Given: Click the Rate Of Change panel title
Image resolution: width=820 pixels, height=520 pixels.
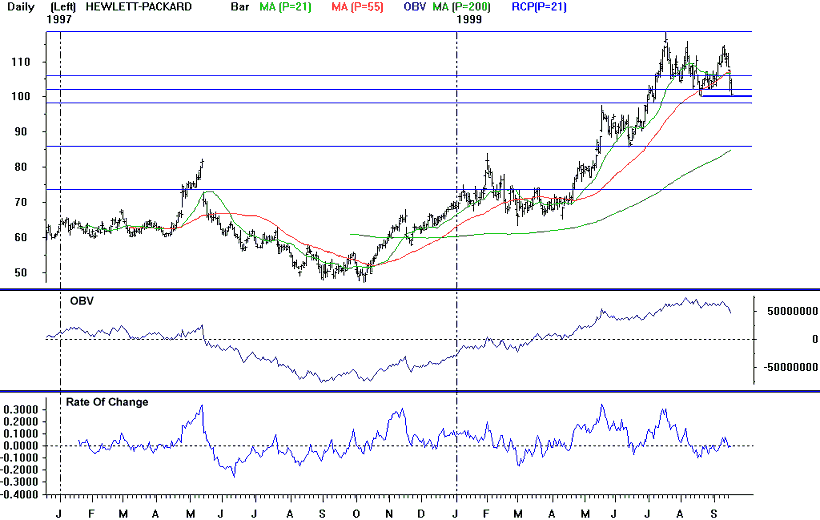Looking at the screenshot, I should (x=107, y=402).
